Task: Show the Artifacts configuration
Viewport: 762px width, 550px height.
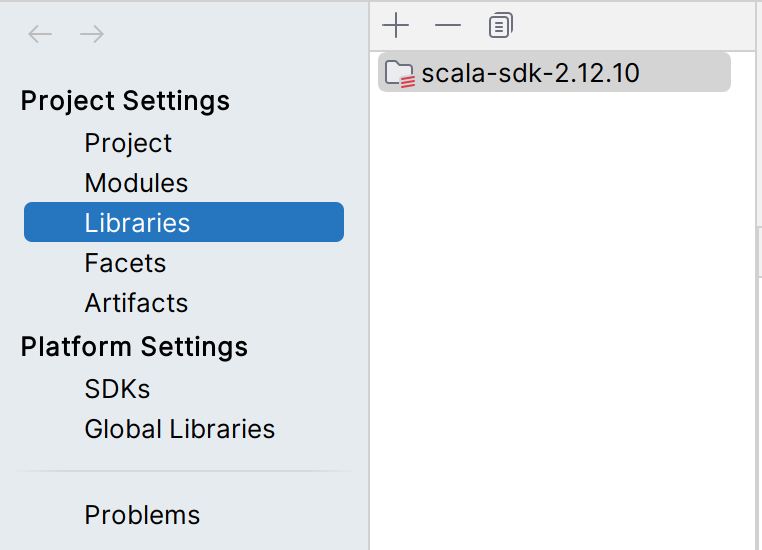Action: tap(136, 303)
